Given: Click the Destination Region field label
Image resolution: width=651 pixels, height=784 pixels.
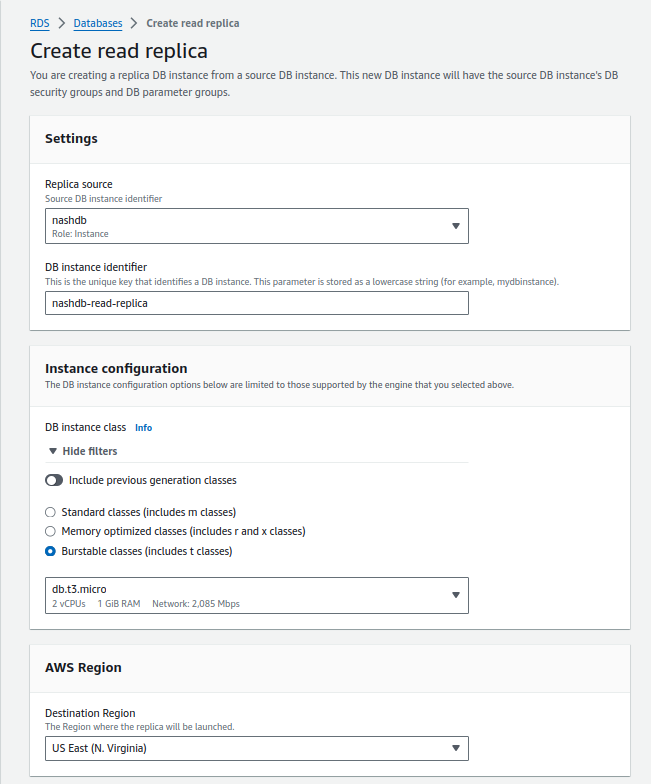Looking at the screenshot, I should [90, 714].
